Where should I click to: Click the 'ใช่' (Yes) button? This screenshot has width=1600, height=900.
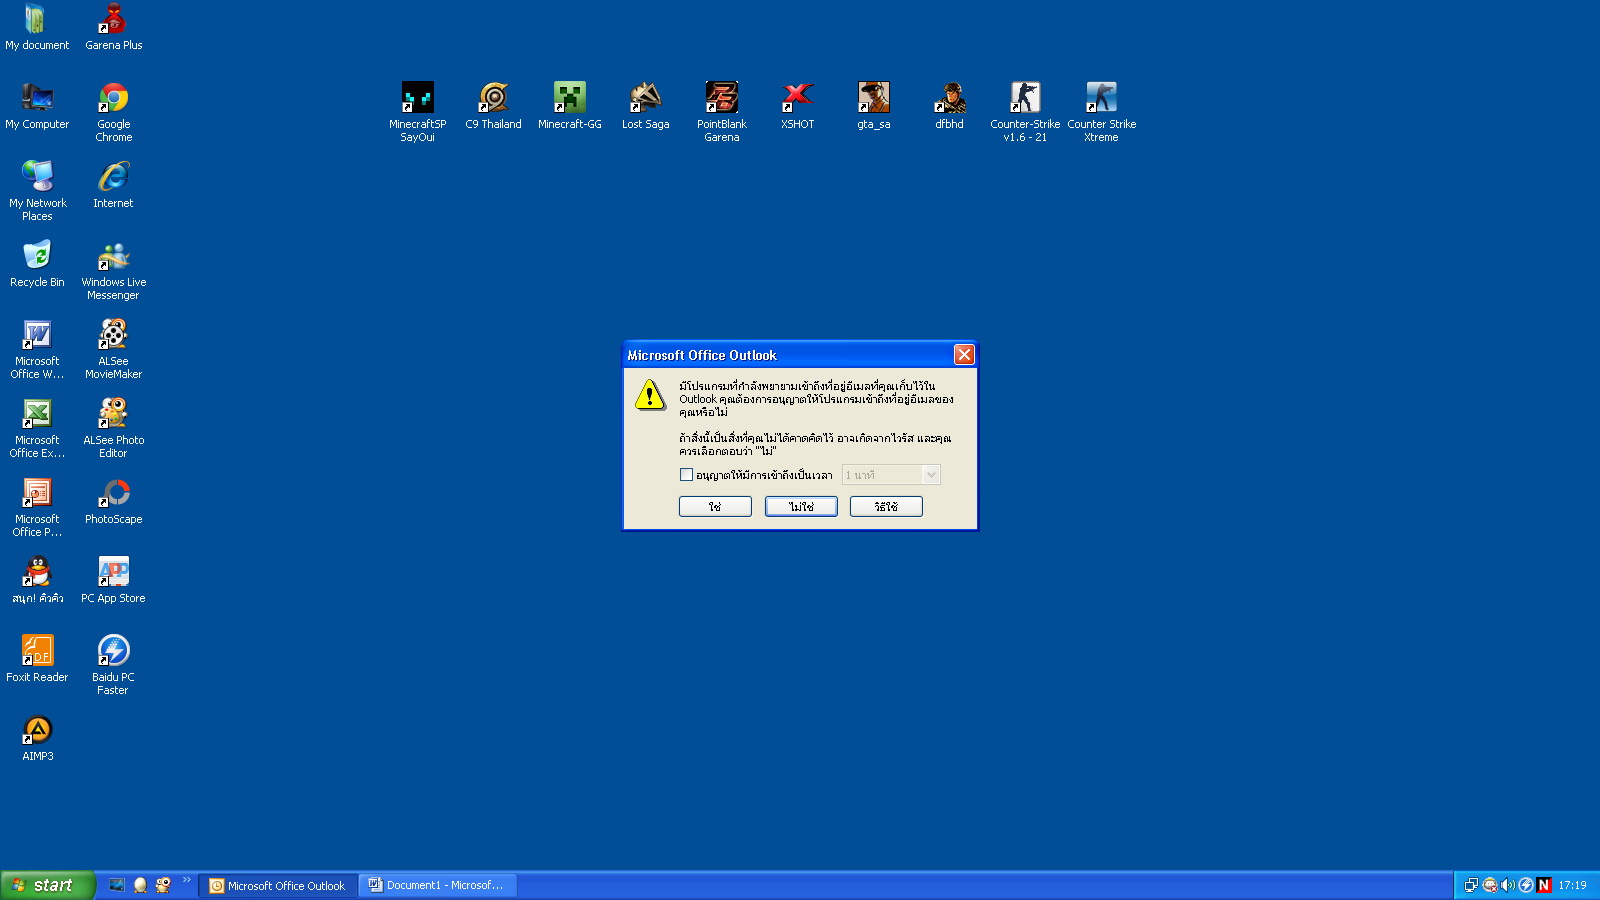715,507
